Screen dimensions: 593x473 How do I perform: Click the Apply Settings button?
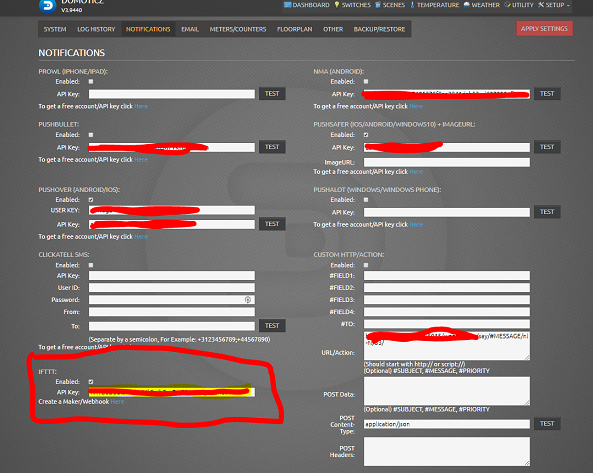point(544,29)
